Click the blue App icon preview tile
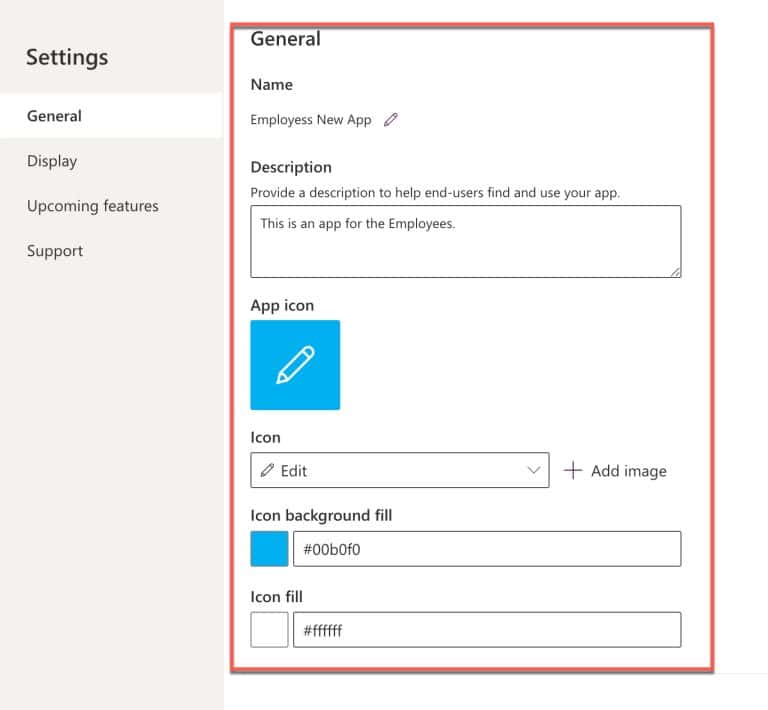The width and height of the screenshot is (768, 710). pos(295,365)
